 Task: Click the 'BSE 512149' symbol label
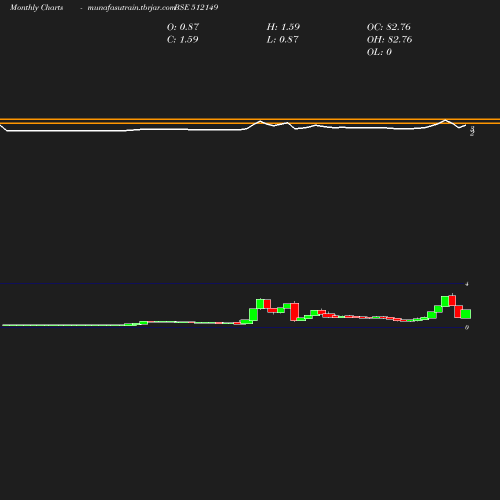(196, 7)
